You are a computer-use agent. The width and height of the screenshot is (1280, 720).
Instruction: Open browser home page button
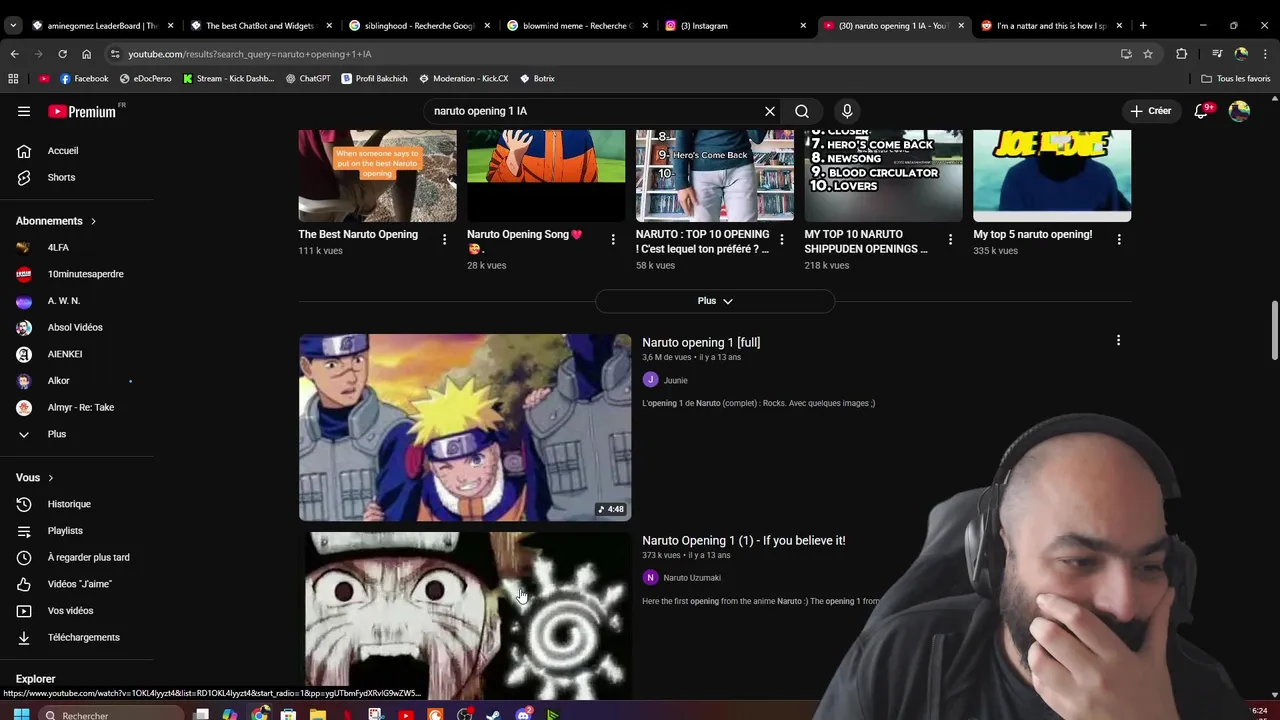click(86, 54)
